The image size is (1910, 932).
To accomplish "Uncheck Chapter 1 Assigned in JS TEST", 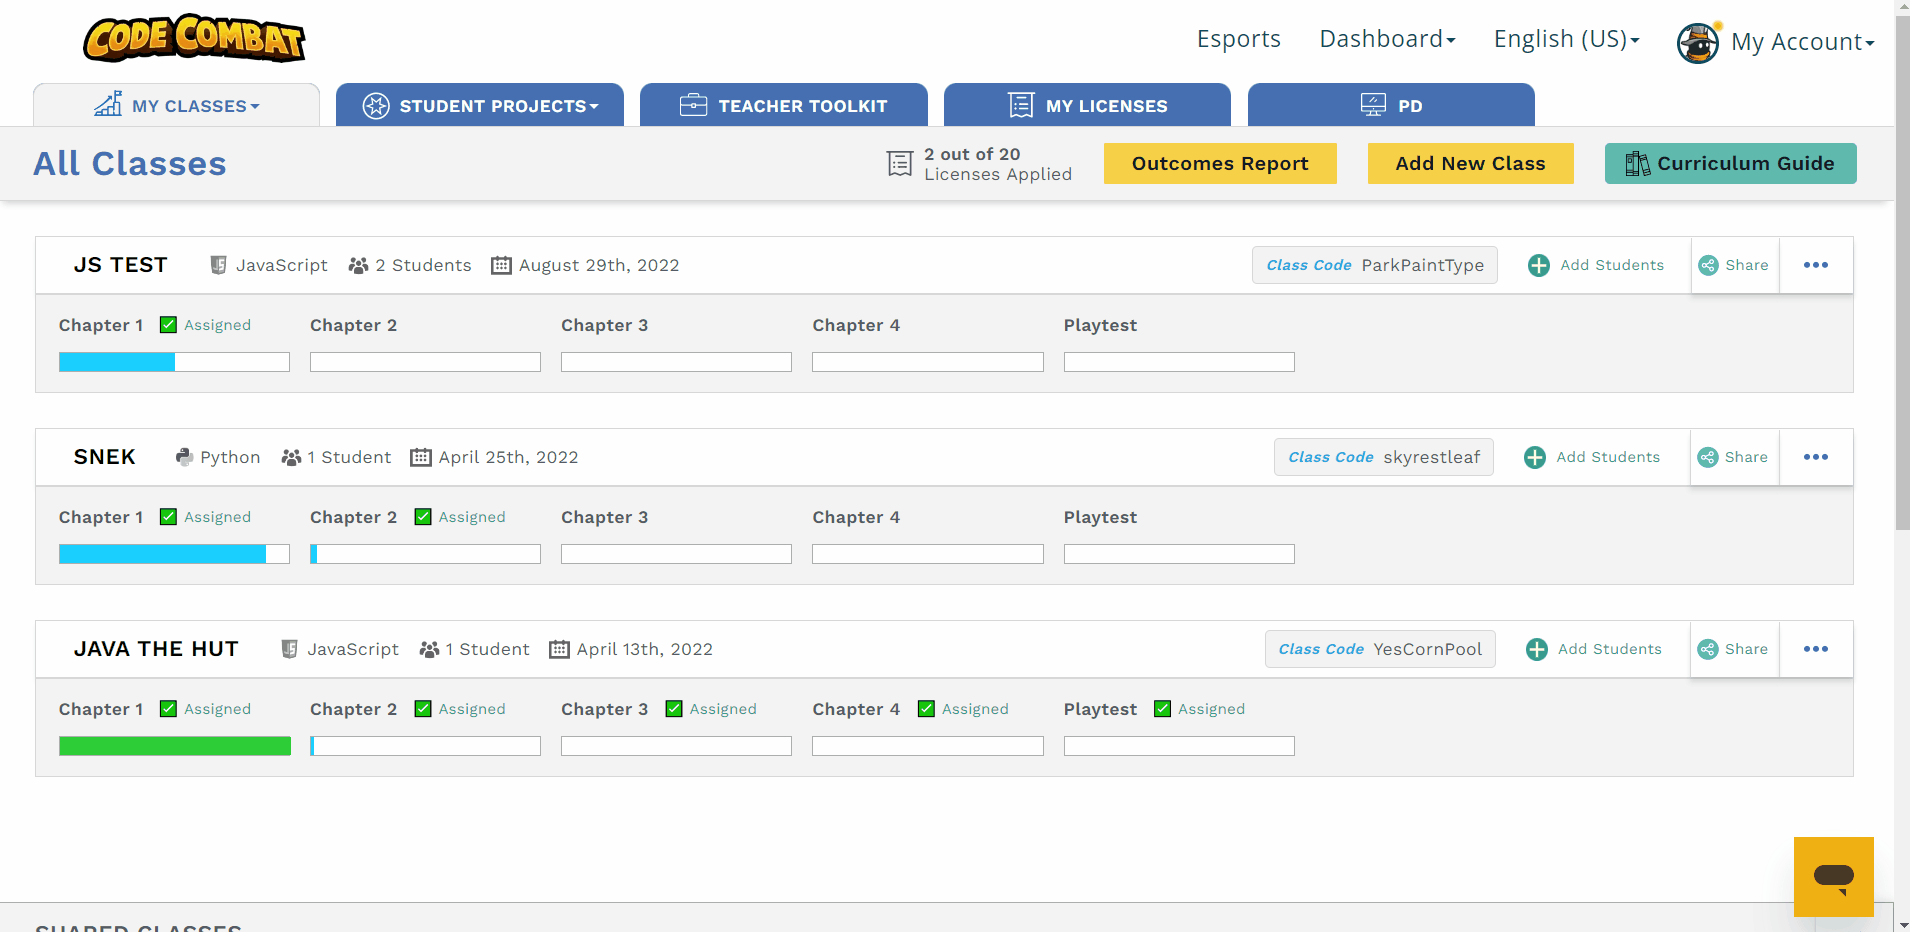I will click(x=169, y=325).
